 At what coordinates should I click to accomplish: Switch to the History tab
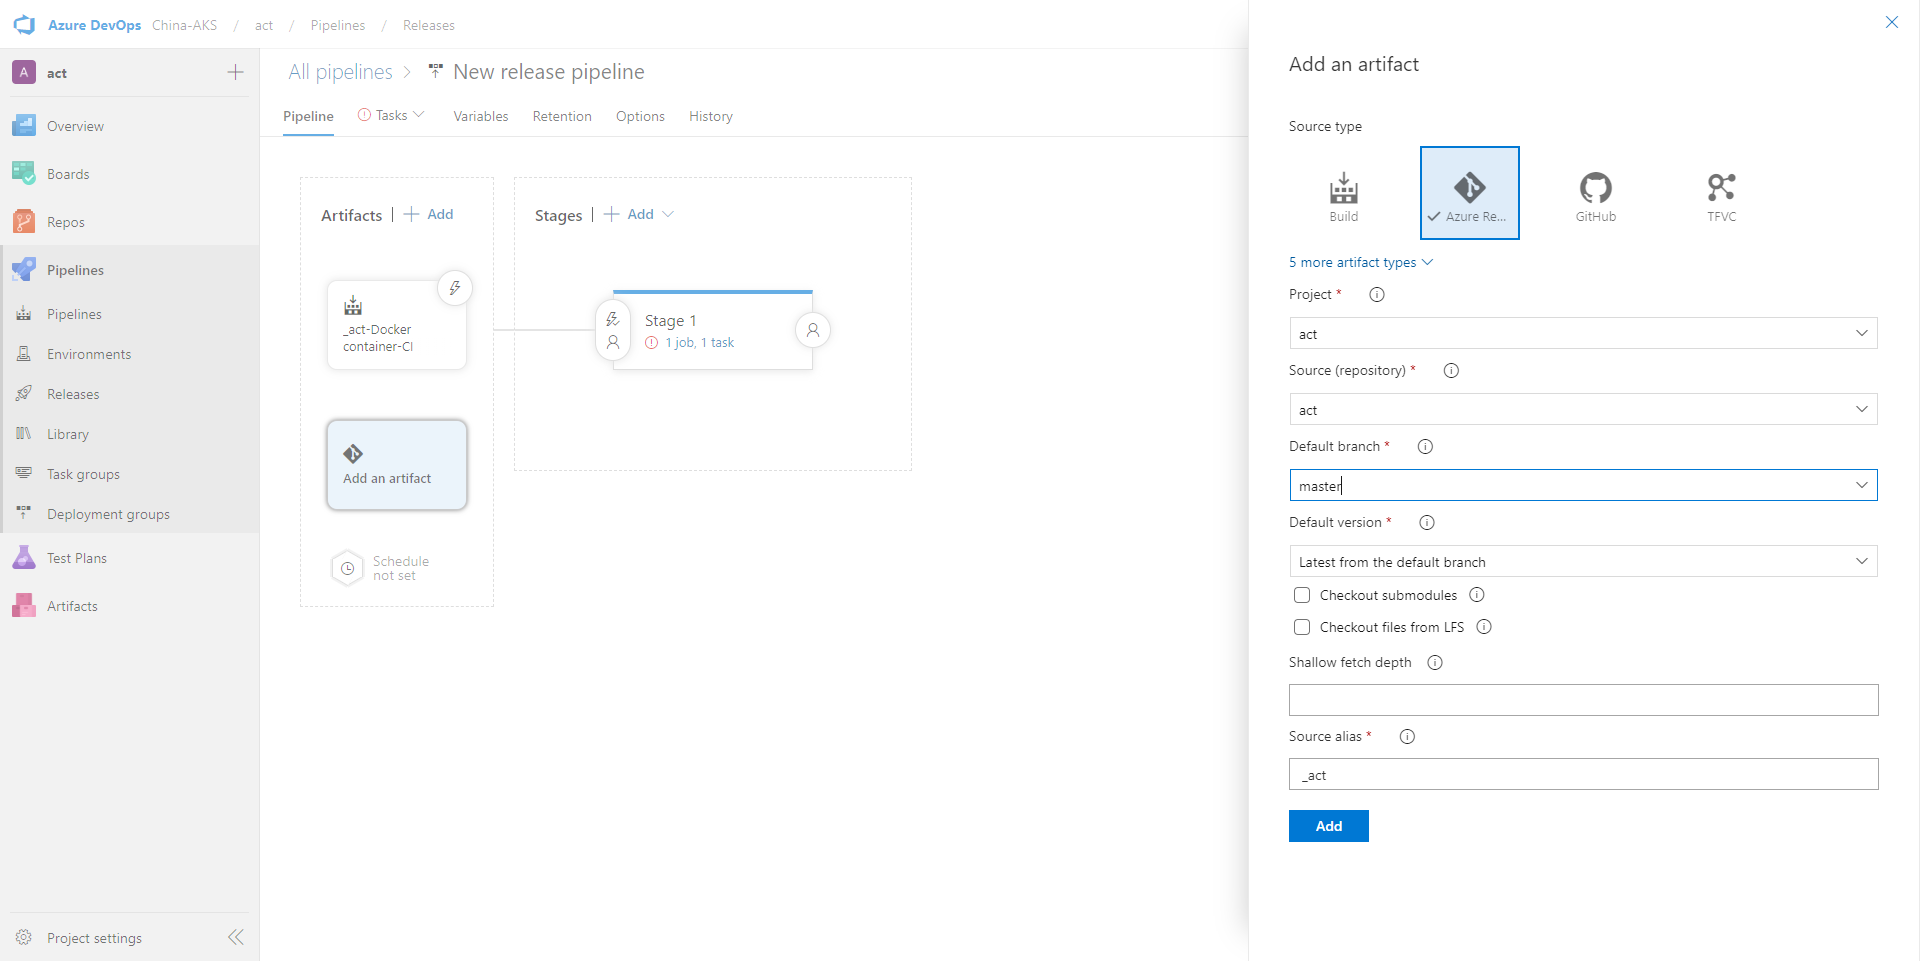(x=711, y=116)
